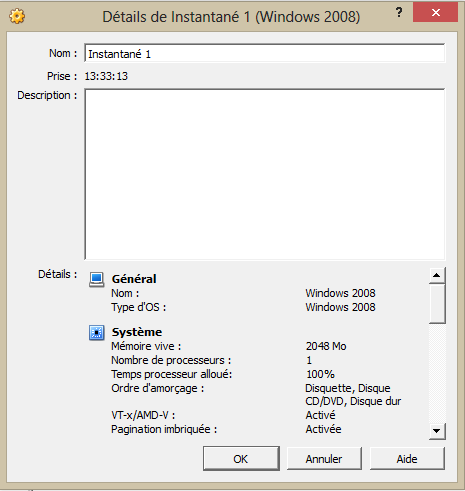Cancel with the Annuler button
This screenshot has width=465, height=491.
[324, 459]
